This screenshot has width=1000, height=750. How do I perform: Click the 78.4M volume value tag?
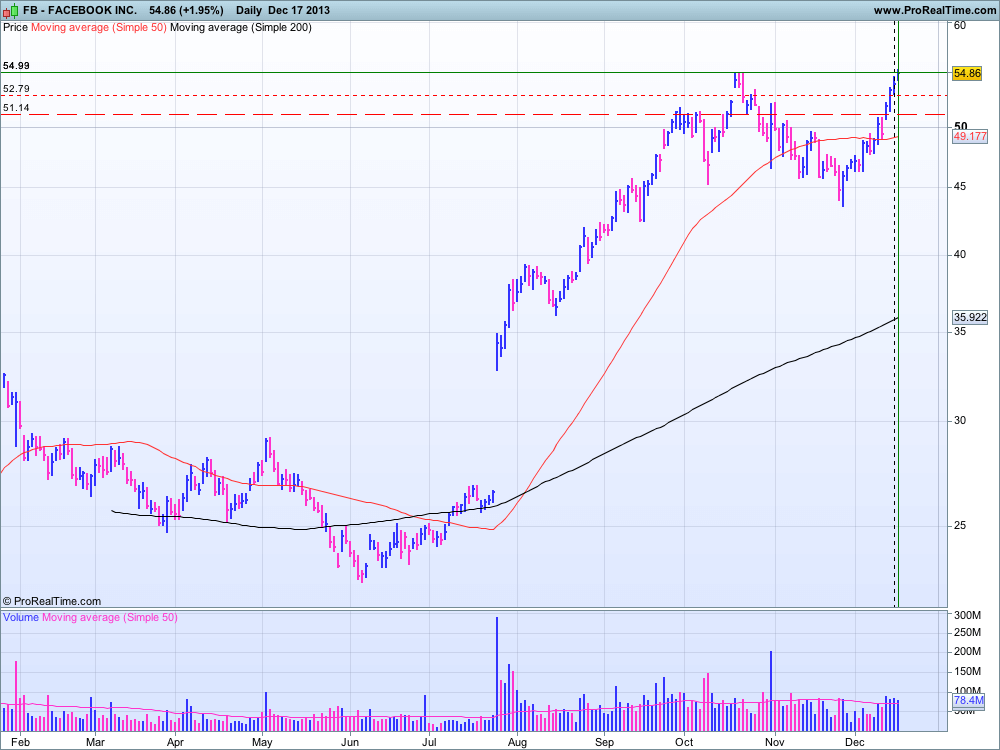tap(968, 700)
